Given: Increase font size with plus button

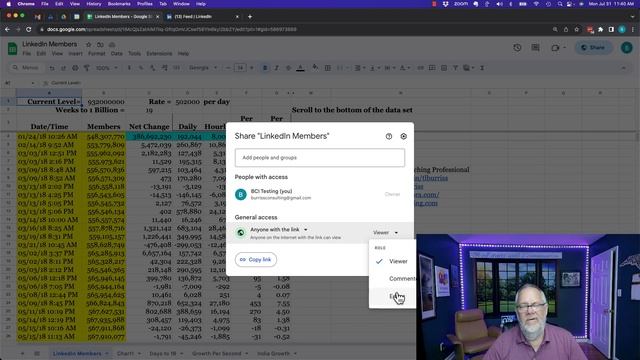Looking at the screenshot, I should click(x=251, y=68).
